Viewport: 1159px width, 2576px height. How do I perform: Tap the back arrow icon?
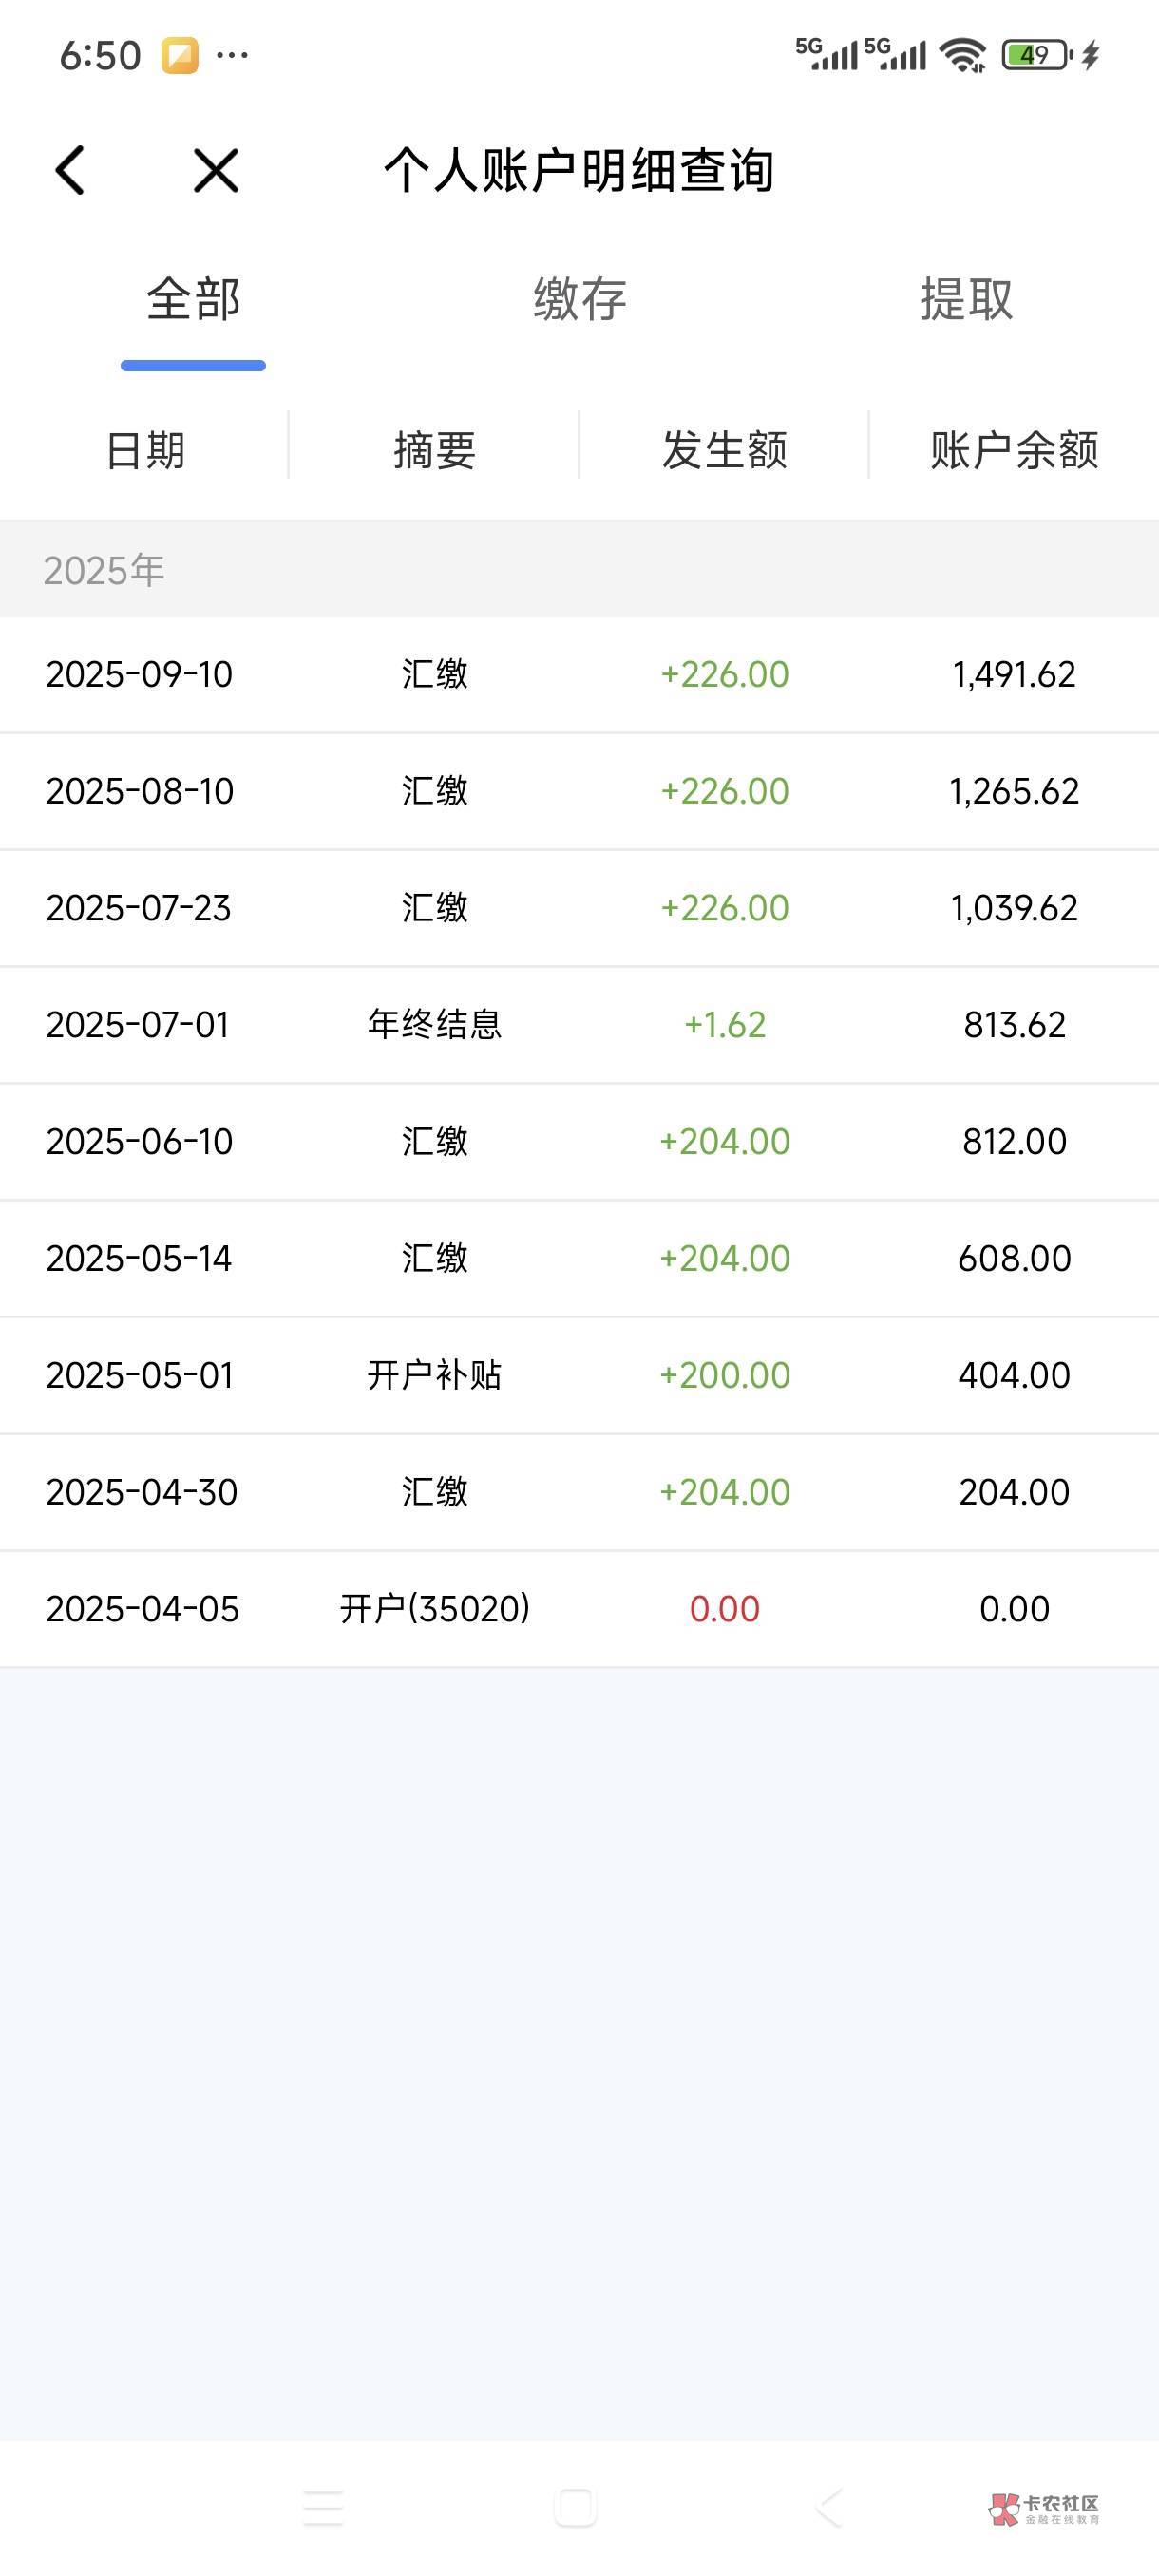(70, 170)
